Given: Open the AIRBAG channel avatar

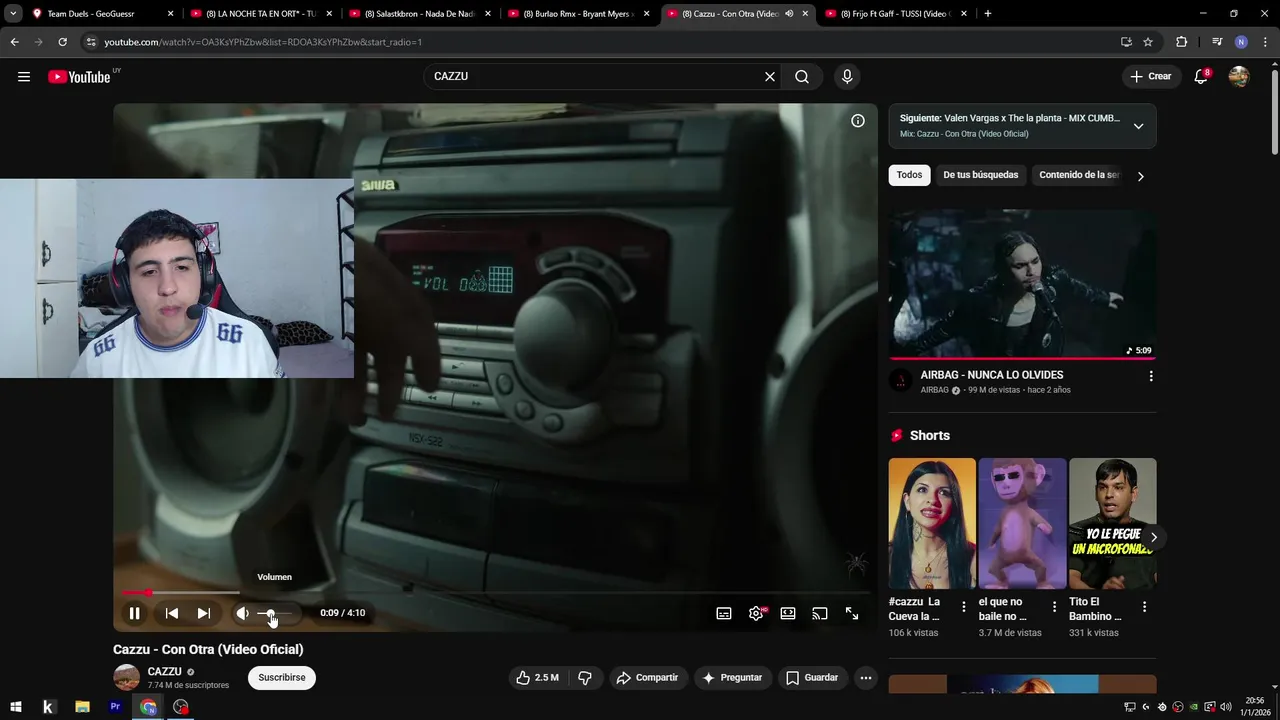Looking at the screenshot, I should click(901, 381).
